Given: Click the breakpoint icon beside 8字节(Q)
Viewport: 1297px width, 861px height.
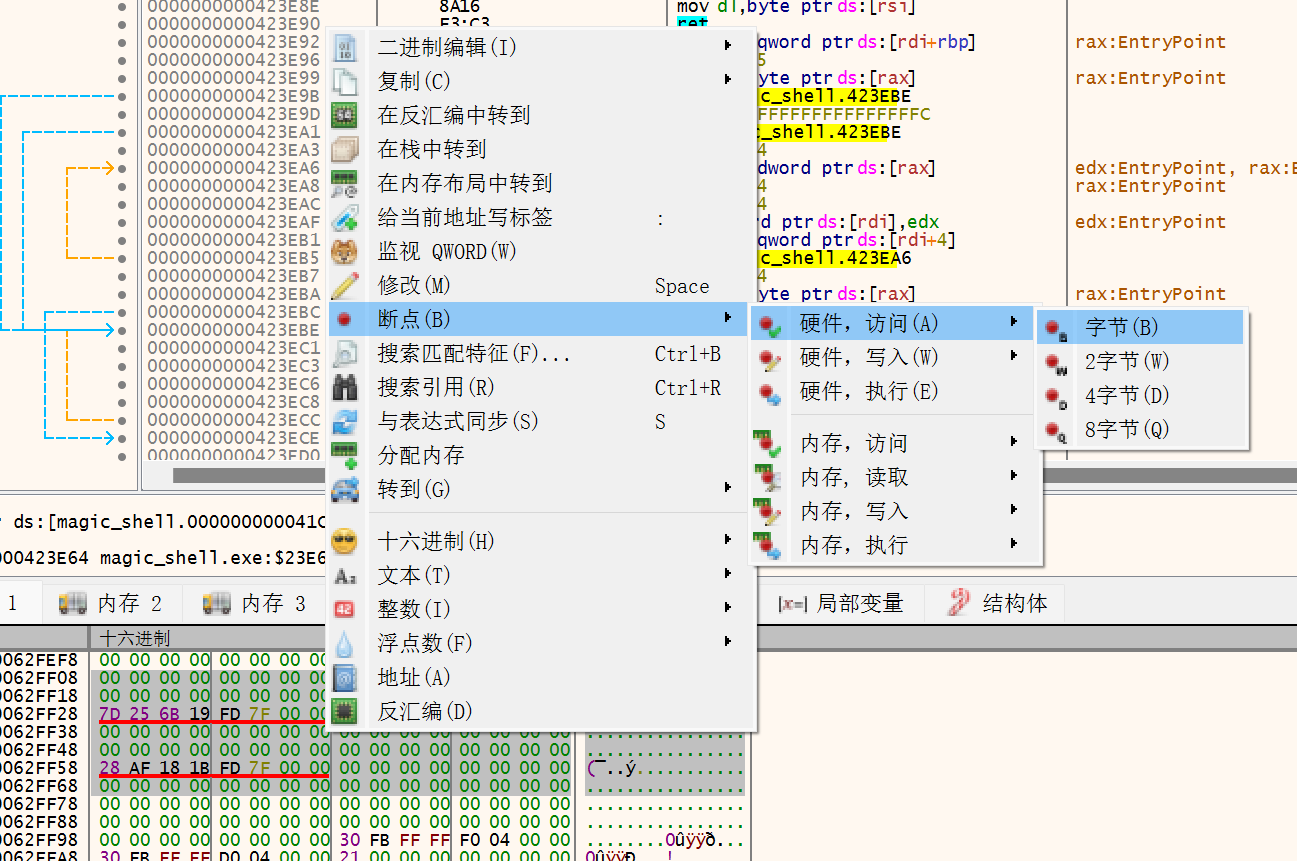Looking at the screenshot, I should [x=1057, y=430].
